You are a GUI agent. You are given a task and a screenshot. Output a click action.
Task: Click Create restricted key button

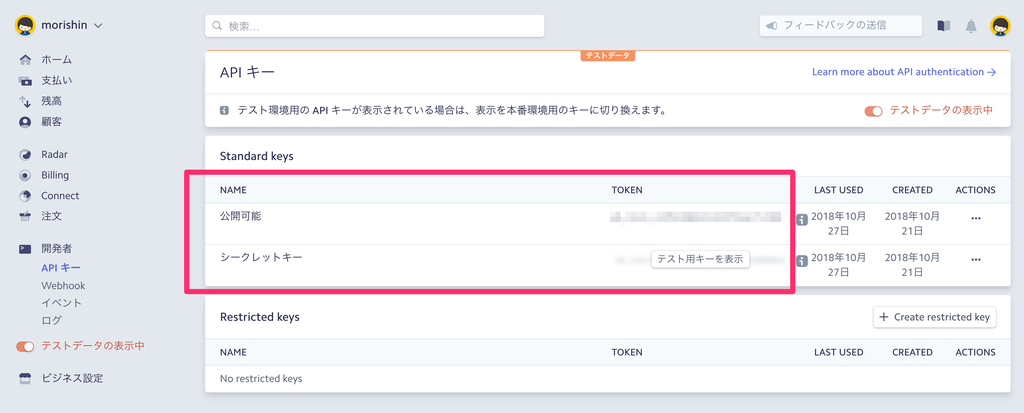coord(935,317)
